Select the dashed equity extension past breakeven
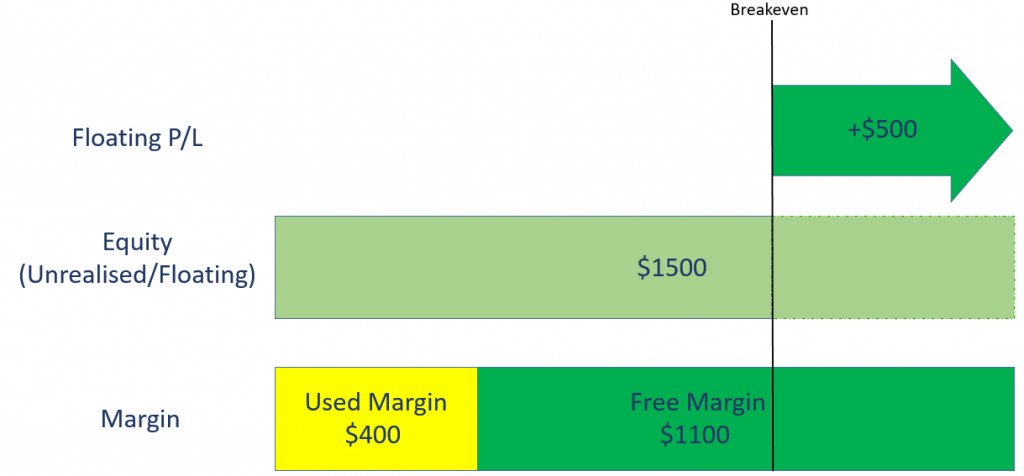Screen dimensions: 1024x476 pyautogui.click(x=893, y=267)
